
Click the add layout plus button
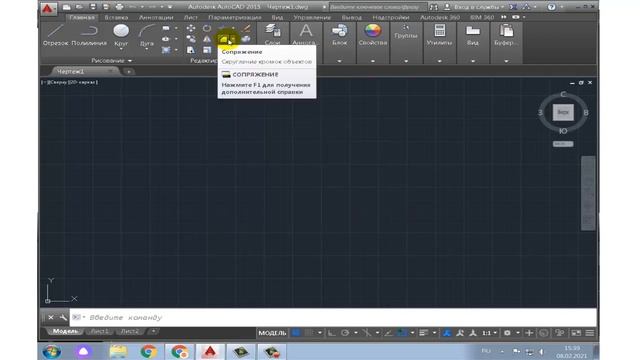coord(153,331)
